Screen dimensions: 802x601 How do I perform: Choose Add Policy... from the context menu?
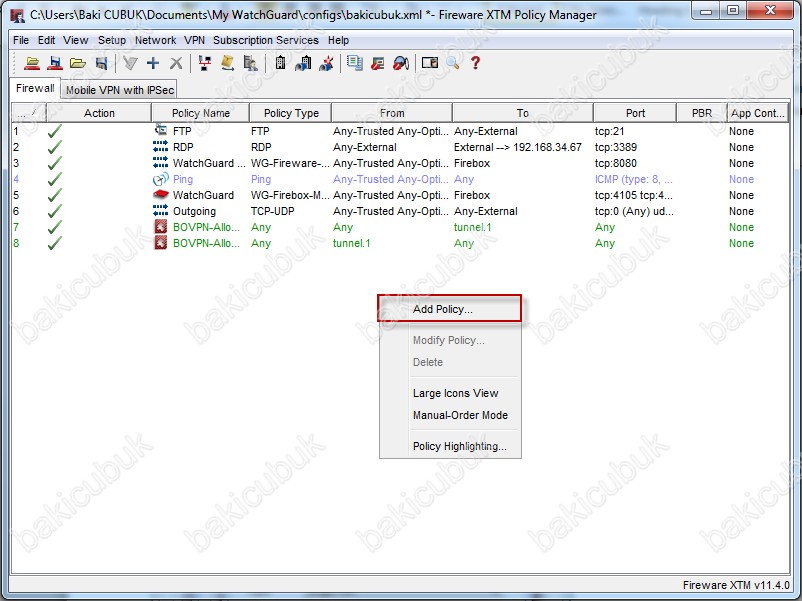click(450, 309)
